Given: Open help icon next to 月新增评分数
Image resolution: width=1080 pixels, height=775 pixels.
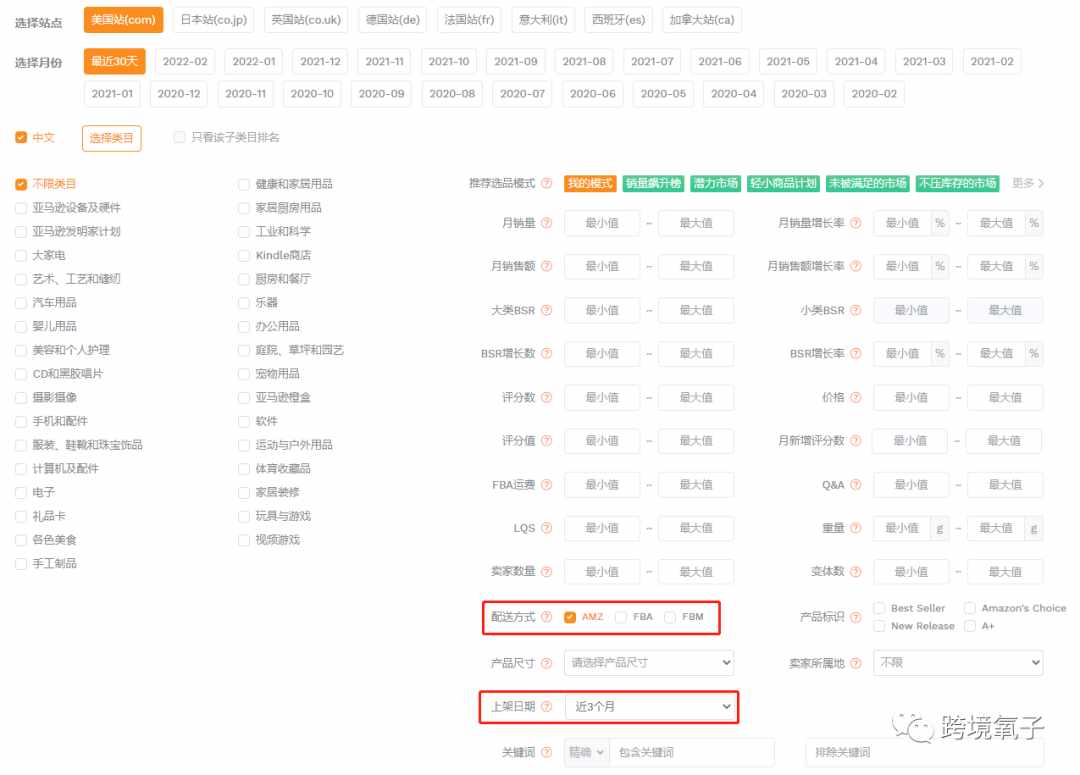Looking at the screenshot, I should 855,441.
